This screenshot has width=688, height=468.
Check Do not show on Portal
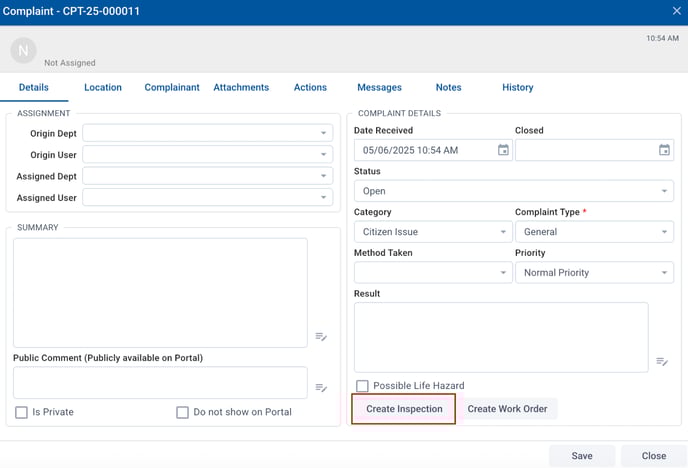tap(182, 412)
